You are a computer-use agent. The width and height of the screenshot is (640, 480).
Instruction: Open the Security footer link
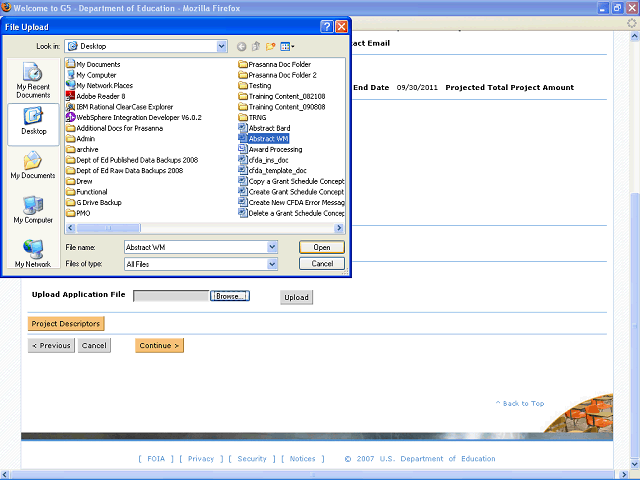[252, 459]
